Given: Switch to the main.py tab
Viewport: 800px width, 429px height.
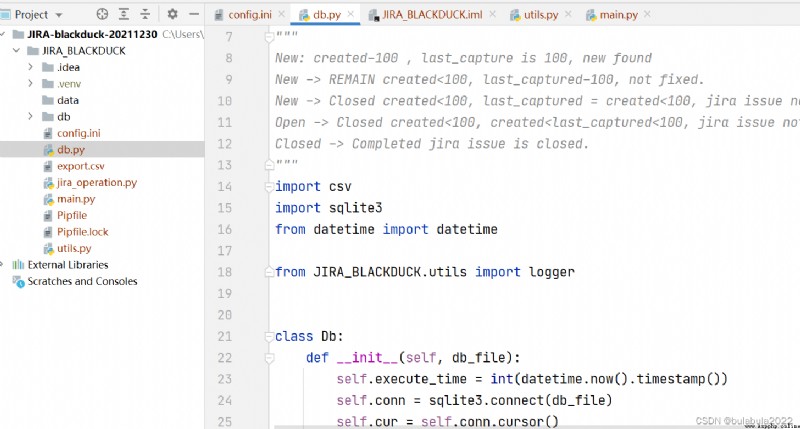Looking at the screenshot, I should click(618, 15).
